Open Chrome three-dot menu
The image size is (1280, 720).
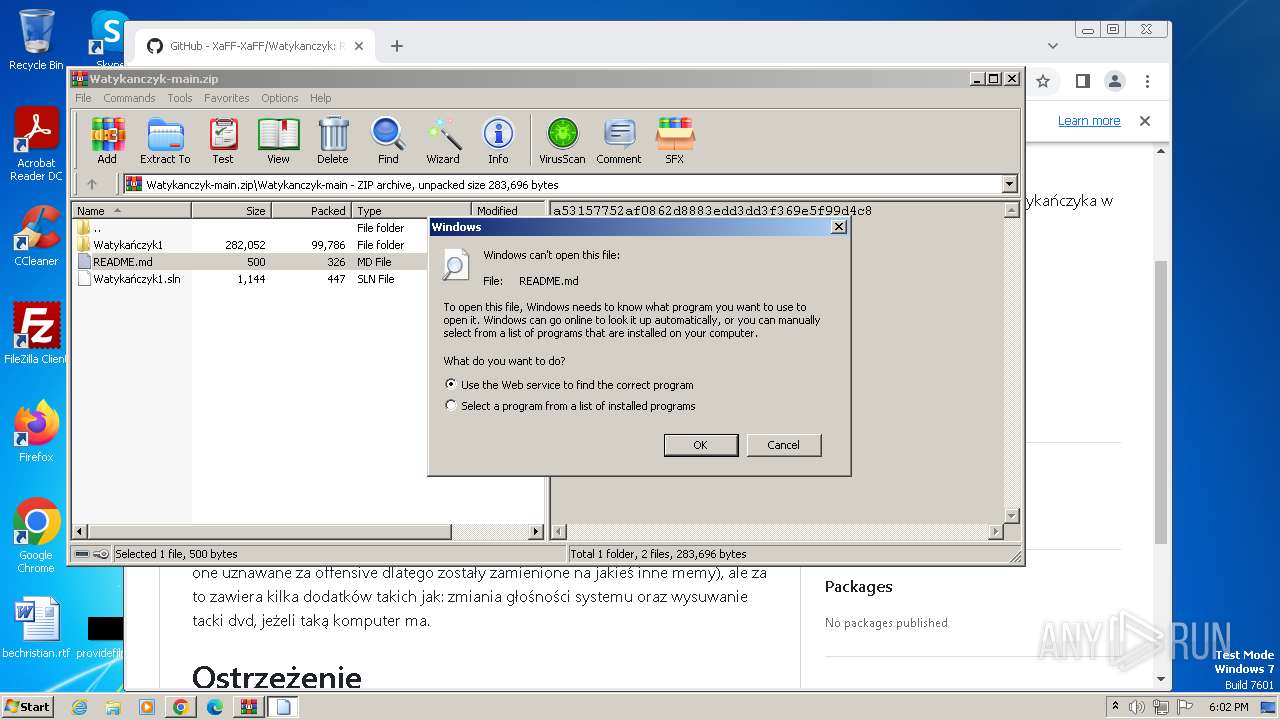(1148, 81)
